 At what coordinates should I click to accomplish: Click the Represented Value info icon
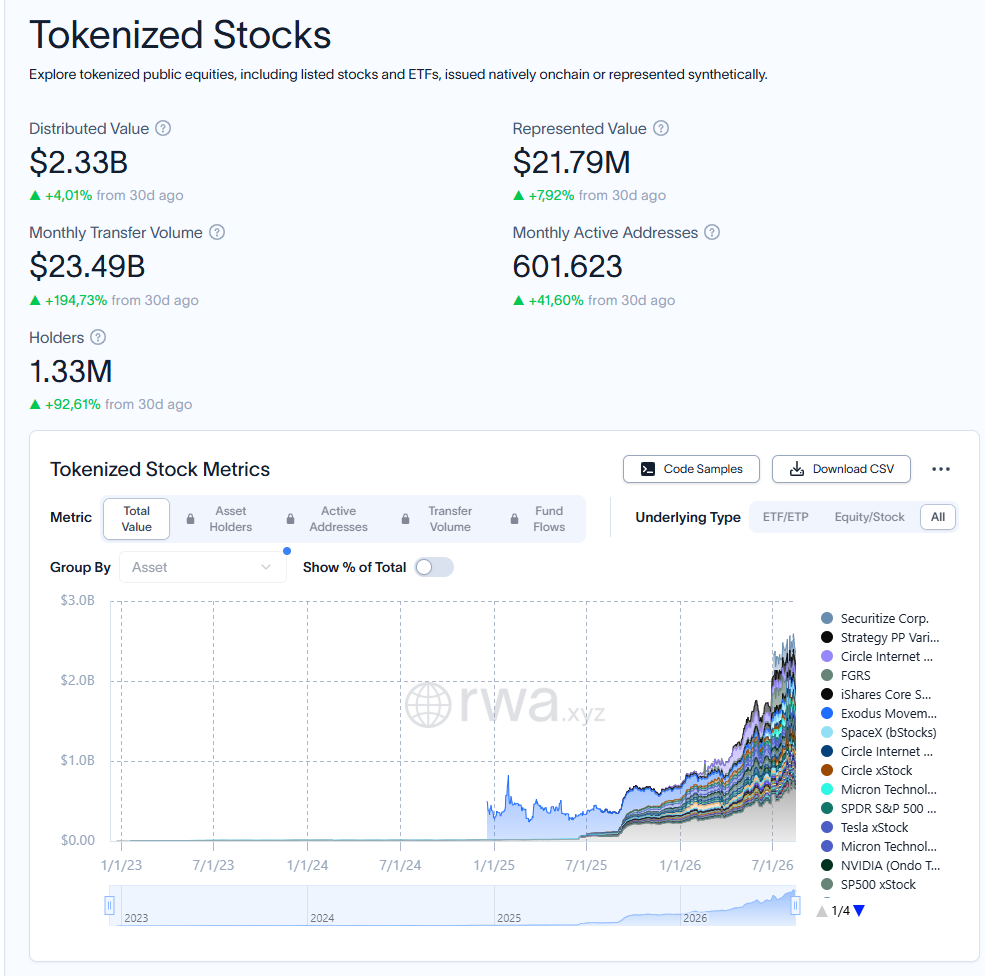coord(660,128)
